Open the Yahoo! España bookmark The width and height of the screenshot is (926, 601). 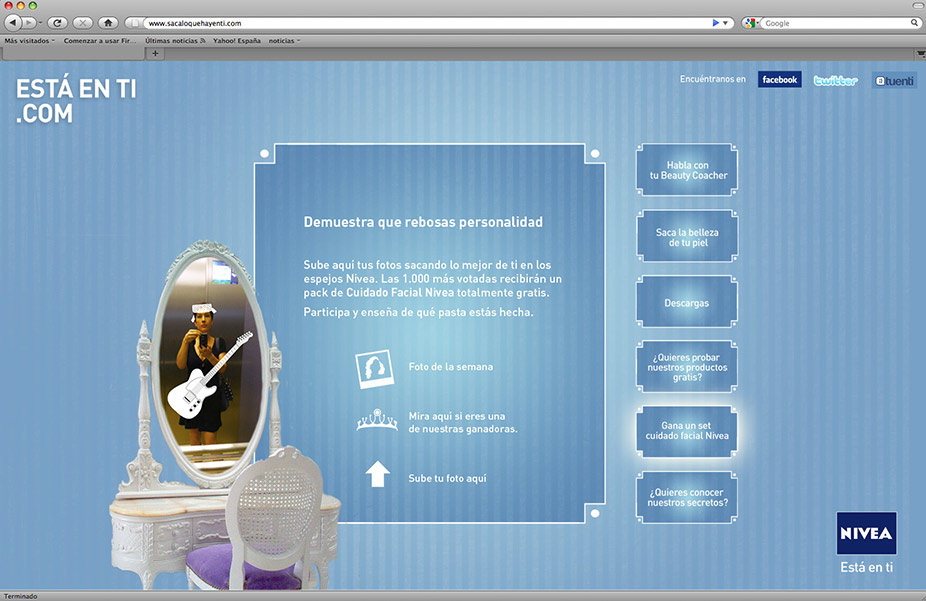point(237,41)
